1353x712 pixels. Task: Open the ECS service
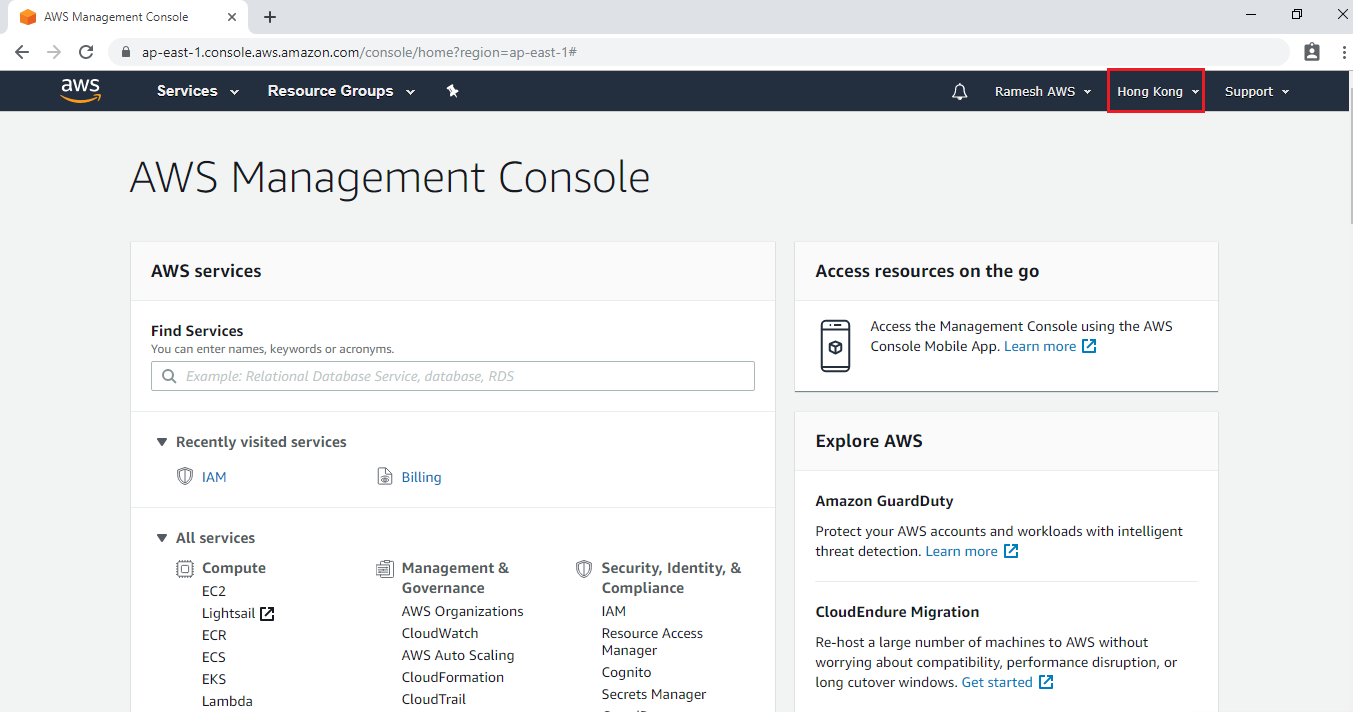coord(214,657)
